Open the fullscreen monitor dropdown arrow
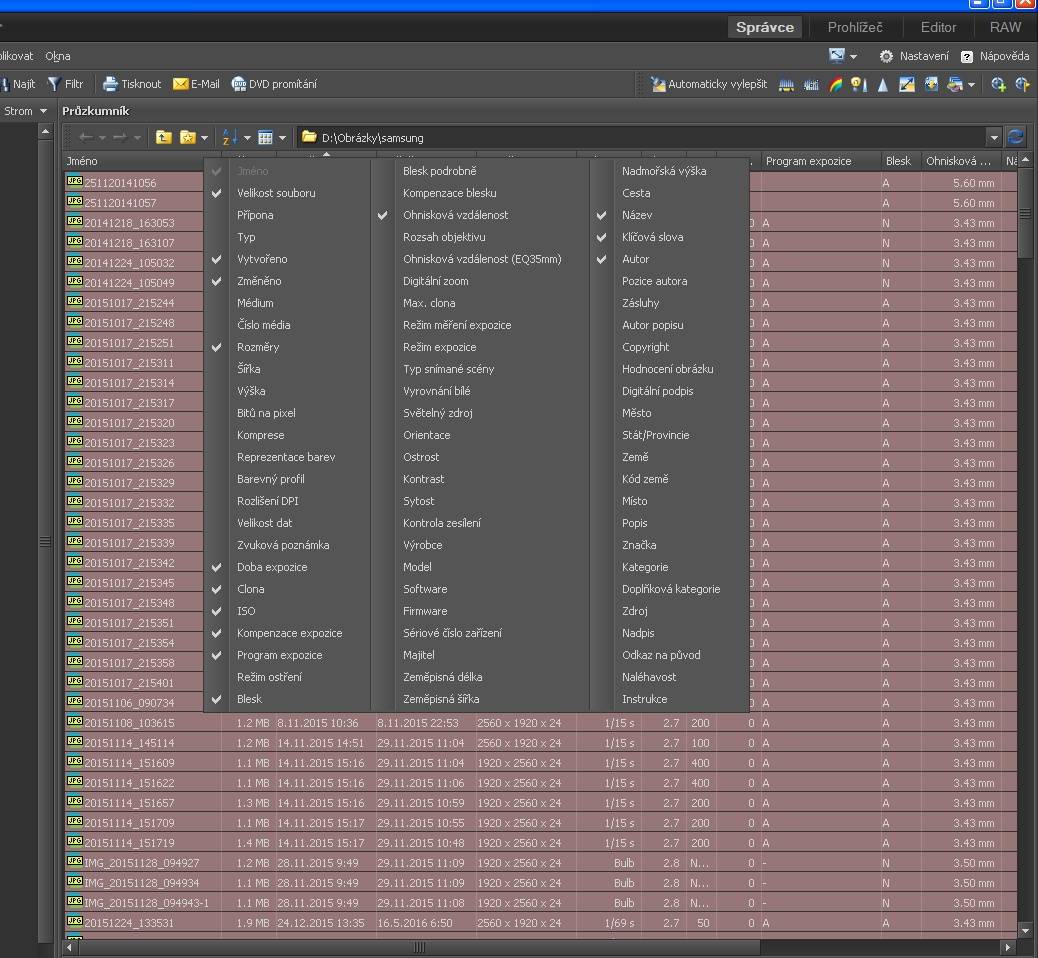Viewport: 1038px width, 958px height. coord(853,56)
